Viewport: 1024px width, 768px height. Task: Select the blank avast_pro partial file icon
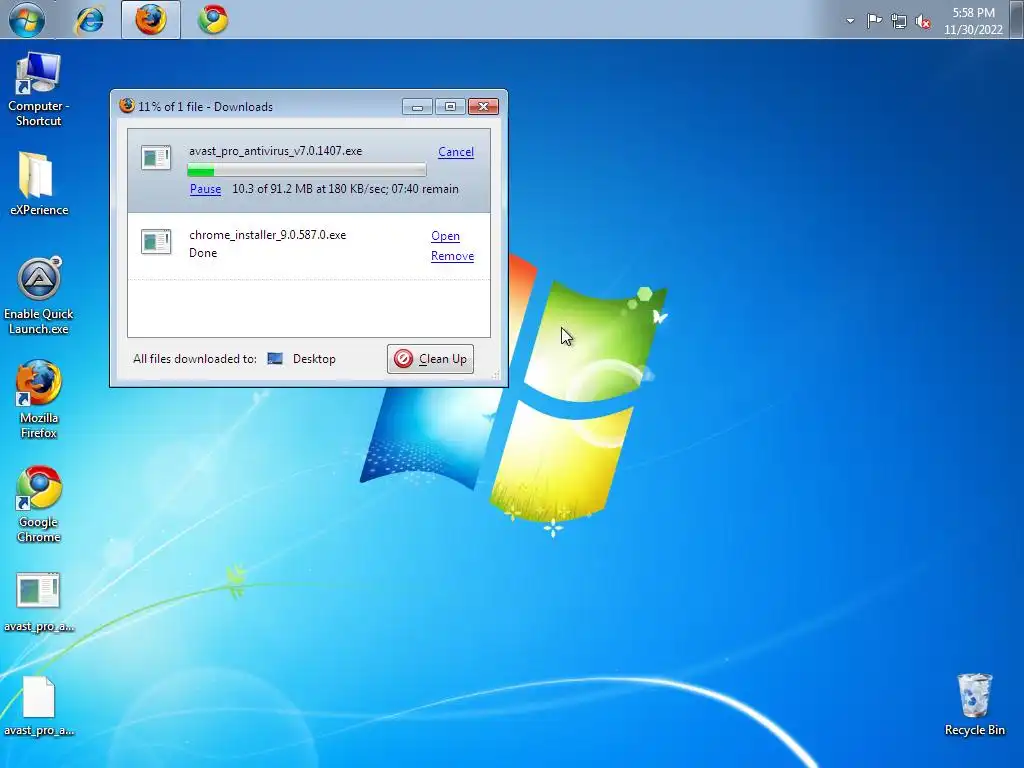coord(39,706)
